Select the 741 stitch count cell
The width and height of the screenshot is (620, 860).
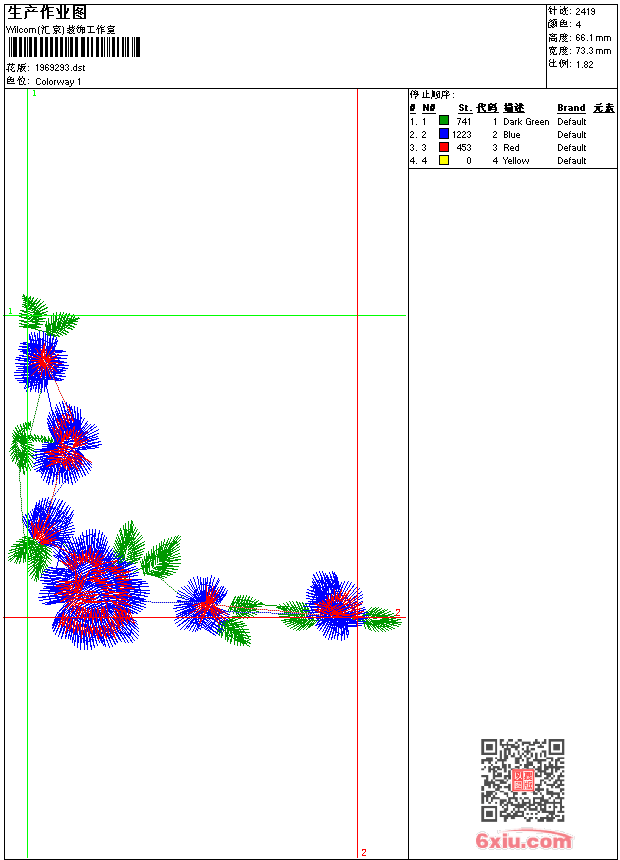coord(464,122)
